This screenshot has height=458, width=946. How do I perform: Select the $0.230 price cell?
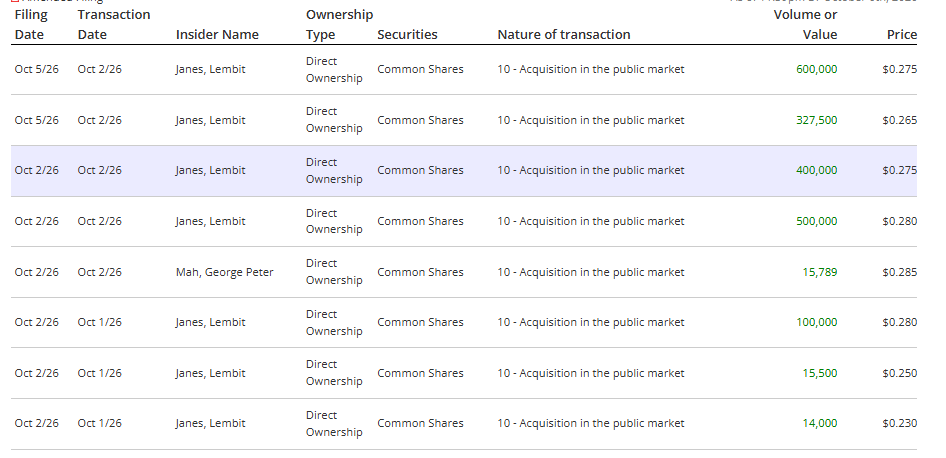(x=900, y=423)
